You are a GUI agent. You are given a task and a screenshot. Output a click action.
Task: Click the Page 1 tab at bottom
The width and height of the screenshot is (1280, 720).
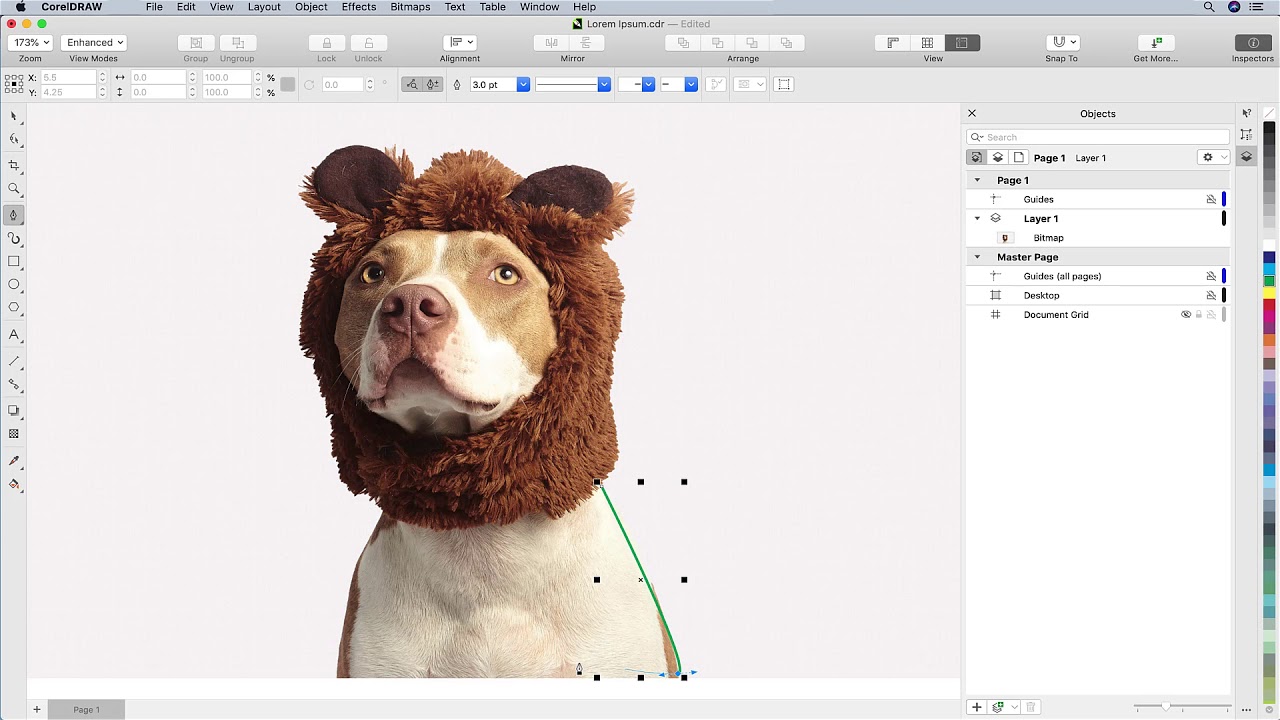[86, 710]
